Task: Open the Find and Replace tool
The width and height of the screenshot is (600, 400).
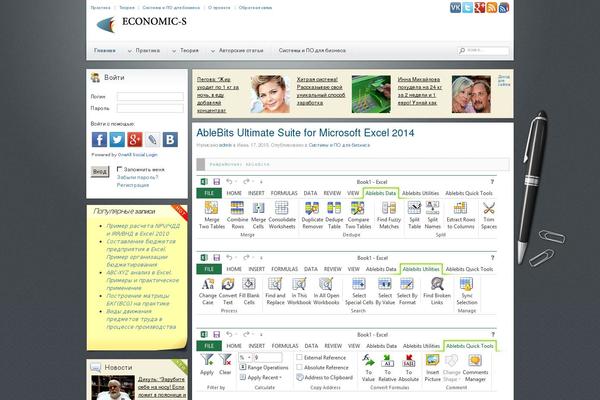Action: (275, 292)
